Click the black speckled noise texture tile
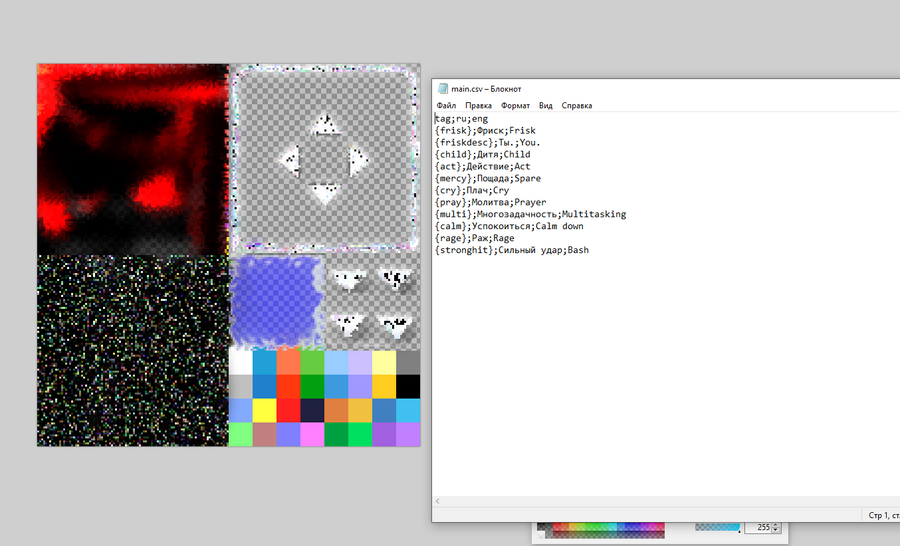 (133, 351)
